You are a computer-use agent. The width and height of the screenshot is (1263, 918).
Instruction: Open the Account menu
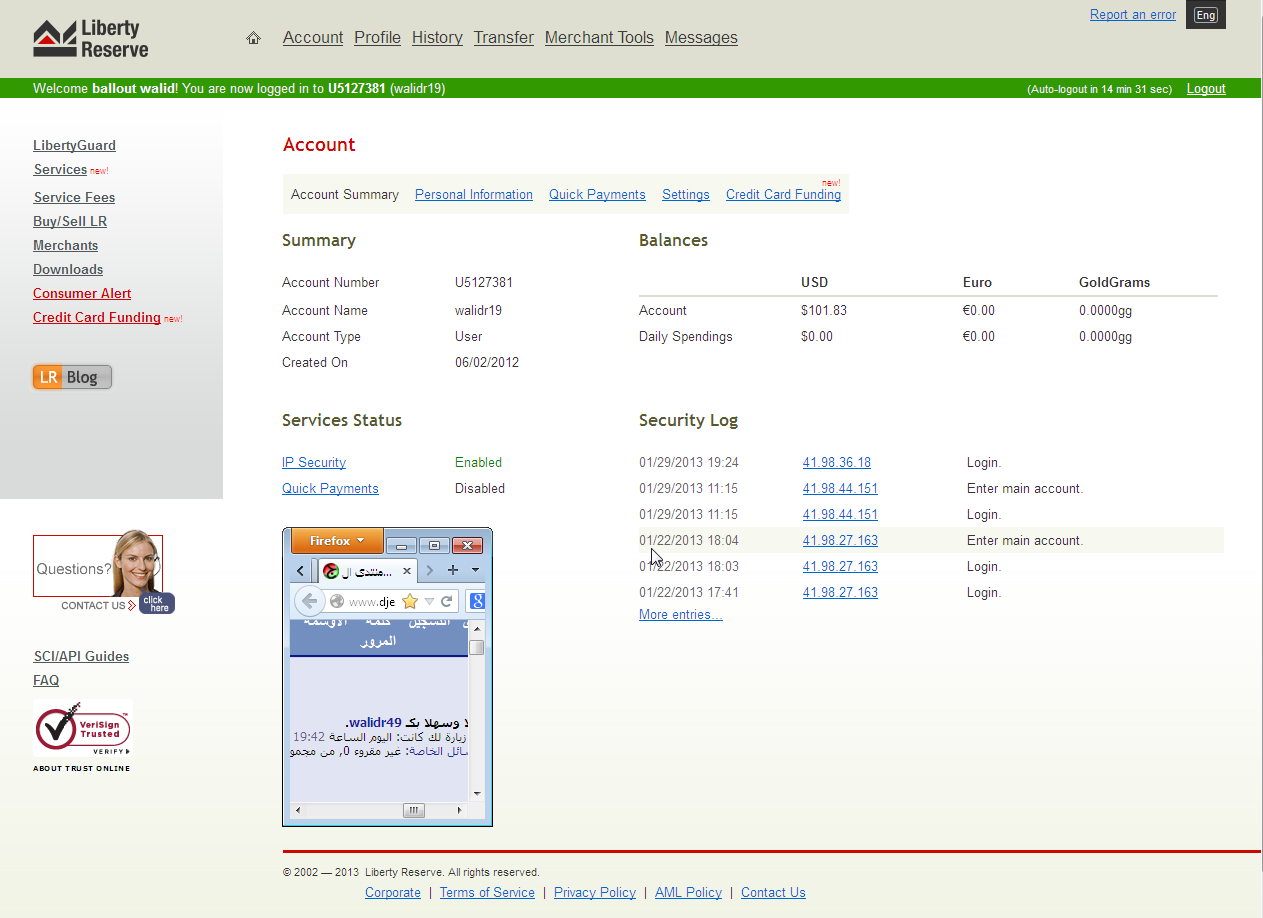pos(313,38)
